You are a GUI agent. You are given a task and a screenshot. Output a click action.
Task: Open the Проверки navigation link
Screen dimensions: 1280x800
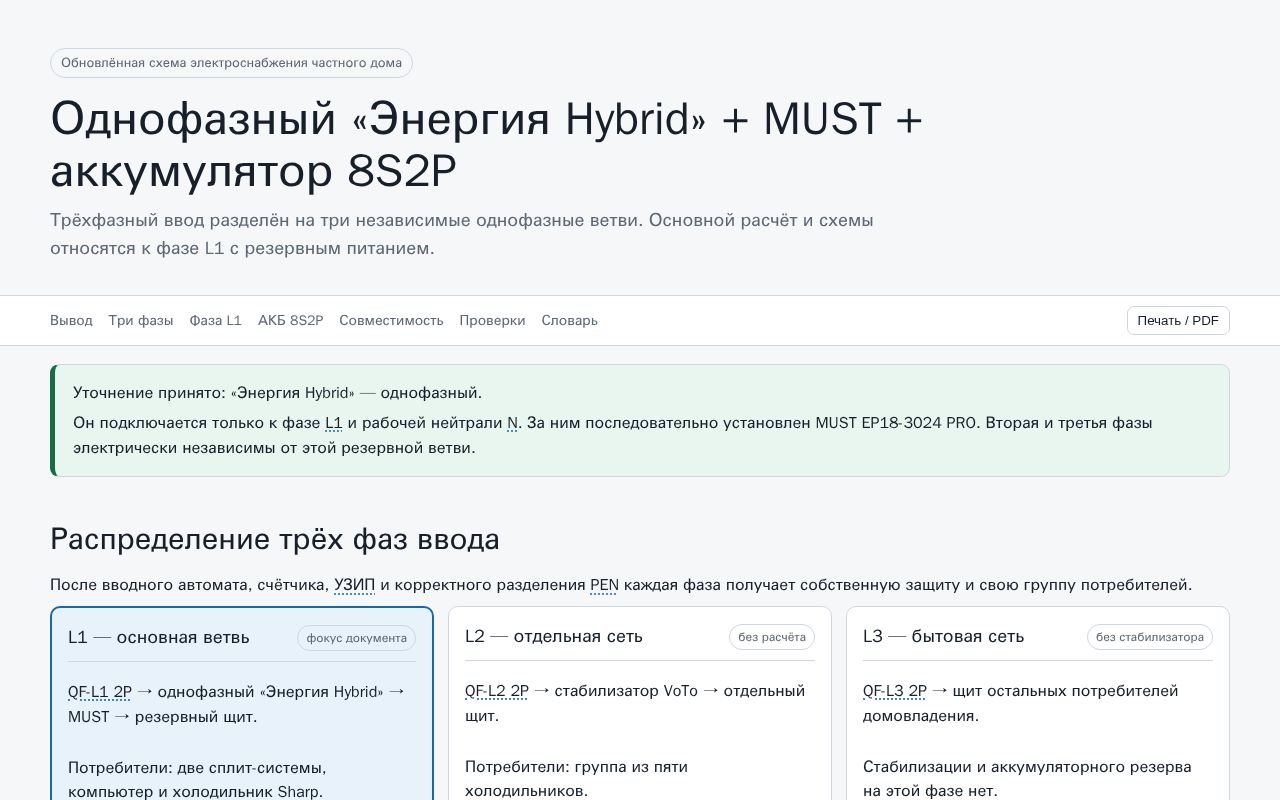pos(492,320)
